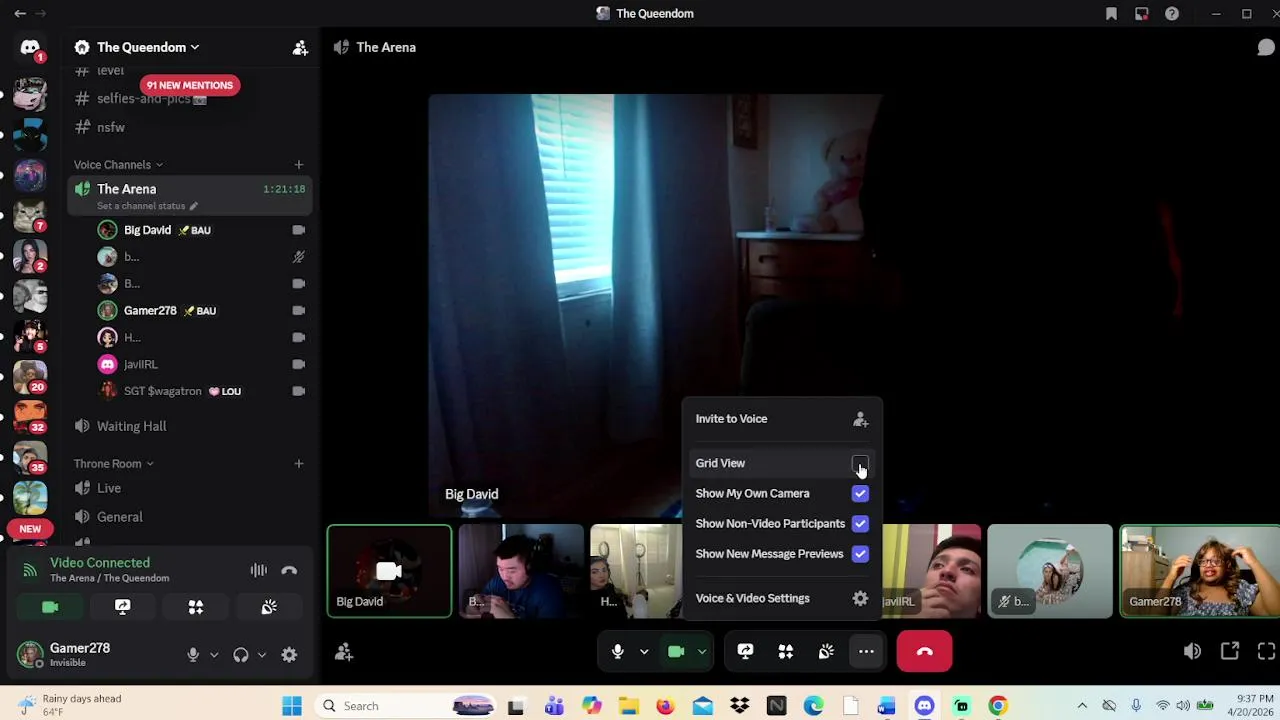Screen dimensions: 1280x720
Task: Toggle the microphone mute in call controls
Action: (617, 651)
